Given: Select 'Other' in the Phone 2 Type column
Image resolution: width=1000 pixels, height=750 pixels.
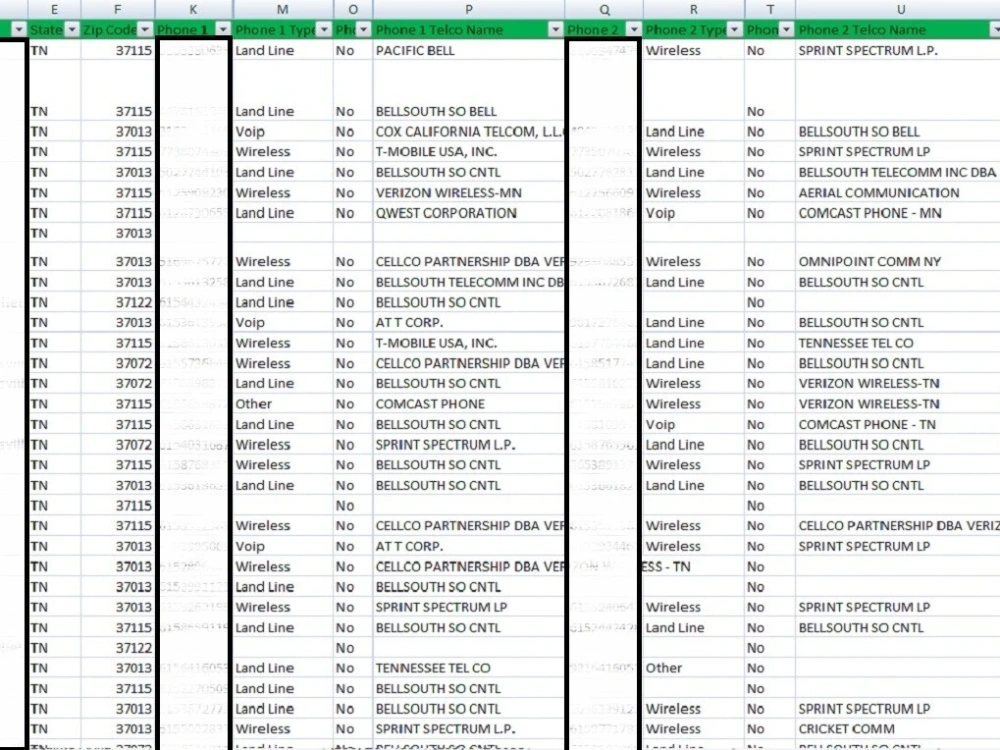Looking at the screenshot, I should 694,668.
